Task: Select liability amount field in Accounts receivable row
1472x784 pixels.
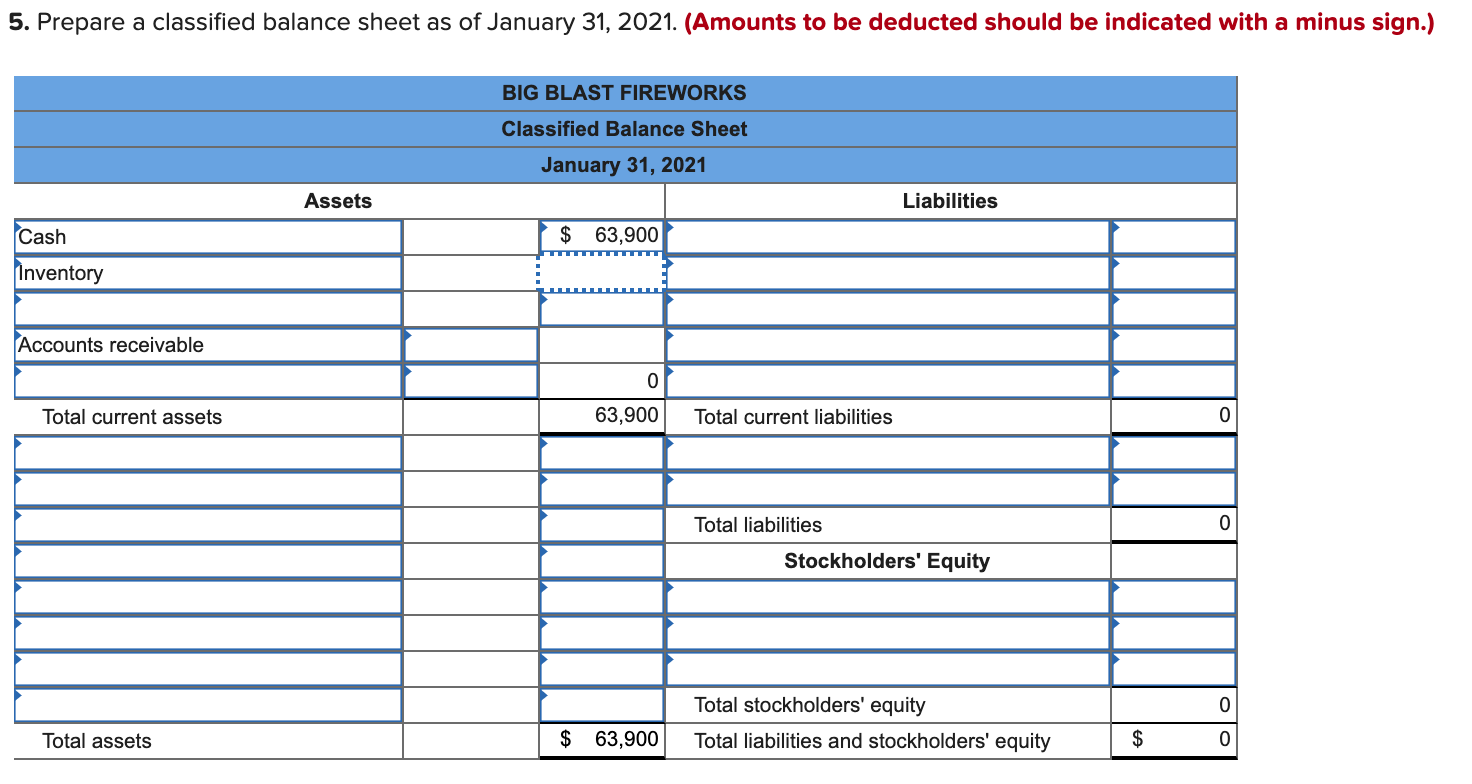Action: pyautogui.click(x=1174, y=345)
